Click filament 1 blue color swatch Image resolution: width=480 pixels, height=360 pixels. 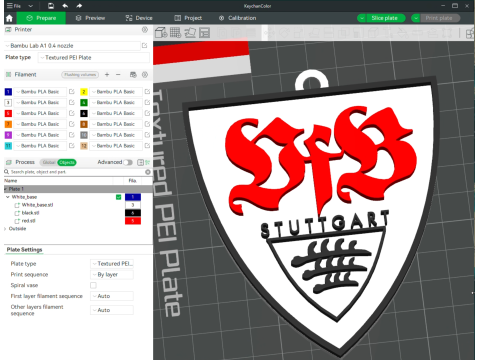8,92
